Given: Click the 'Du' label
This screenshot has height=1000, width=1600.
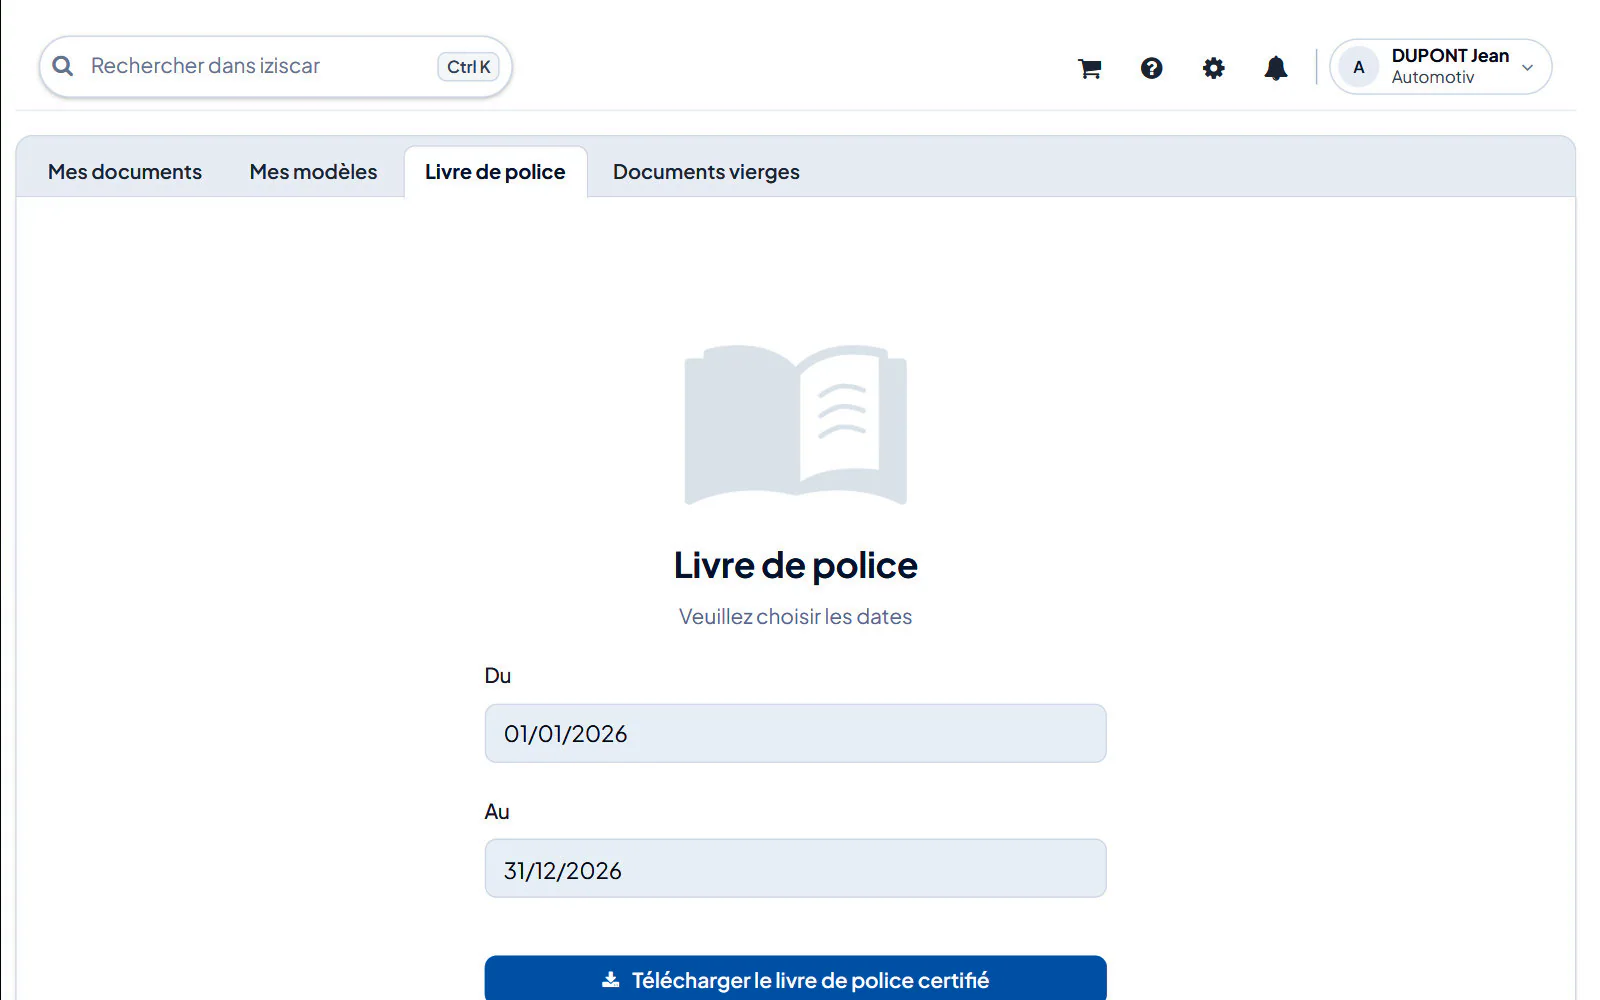Looking at the screenshot, I should pyautogui.click(x=497, y=676).
